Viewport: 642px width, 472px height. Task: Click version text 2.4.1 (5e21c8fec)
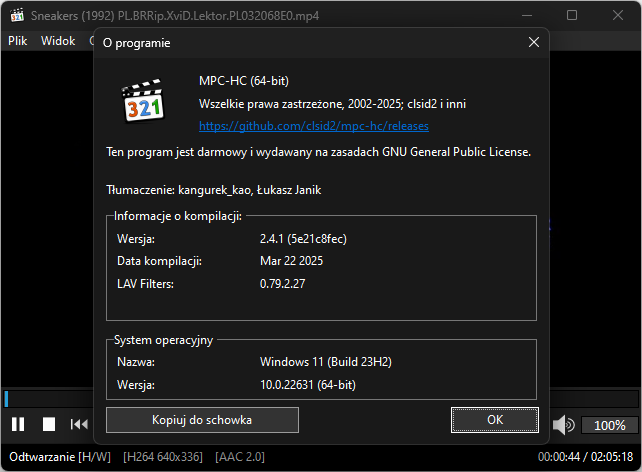pos(303,239)
